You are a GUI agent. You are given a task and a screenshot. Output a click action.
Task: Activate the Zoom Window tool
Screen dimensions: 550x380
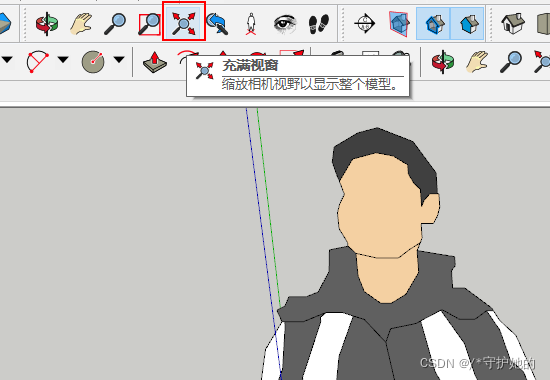pos(149,24)
